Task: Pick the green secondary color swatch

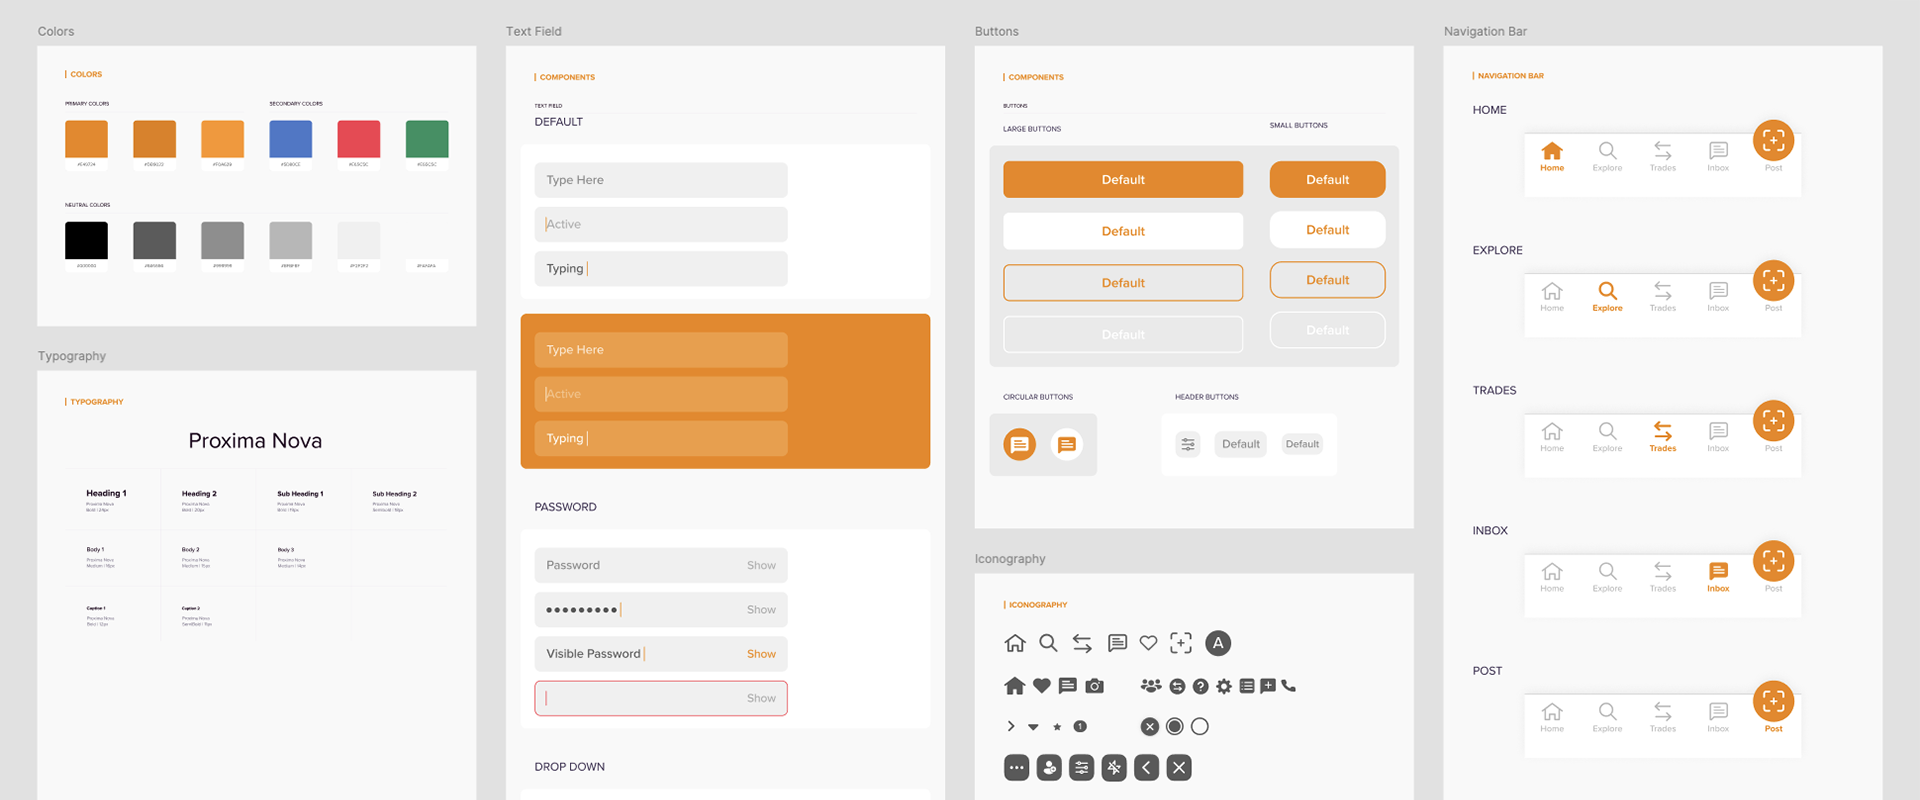Action: click(427, 139)
